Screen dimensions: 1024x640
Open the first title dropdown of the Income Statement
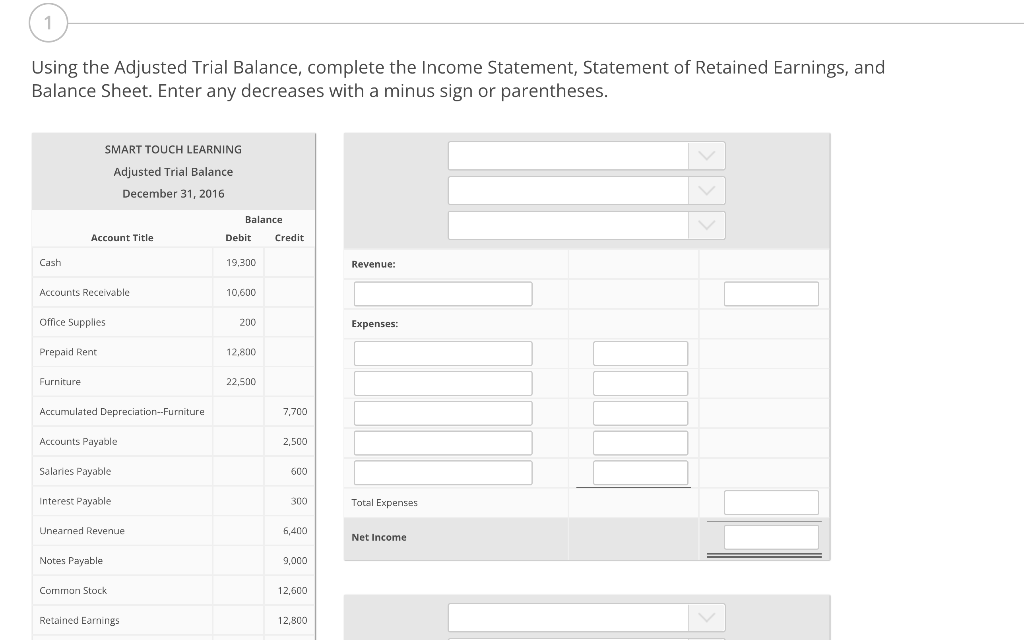pos(586,155)
